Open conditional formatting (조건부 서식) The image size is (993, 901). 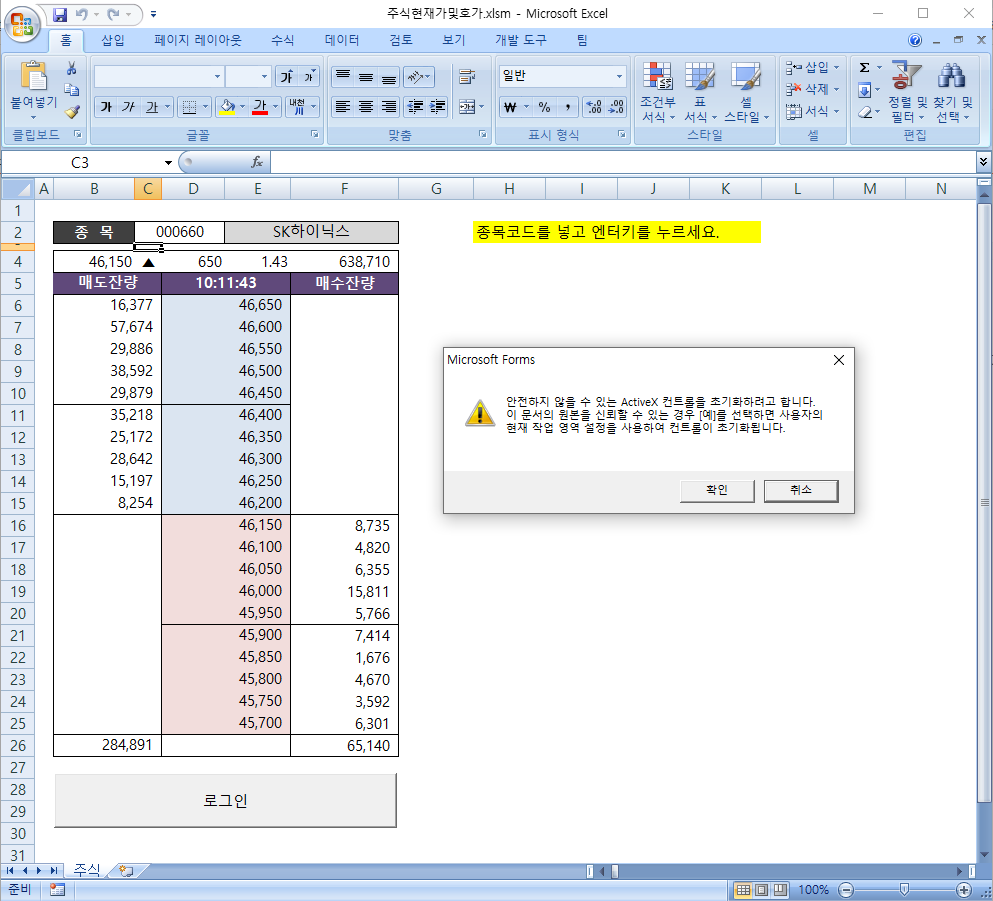click(x=658, y=92)
